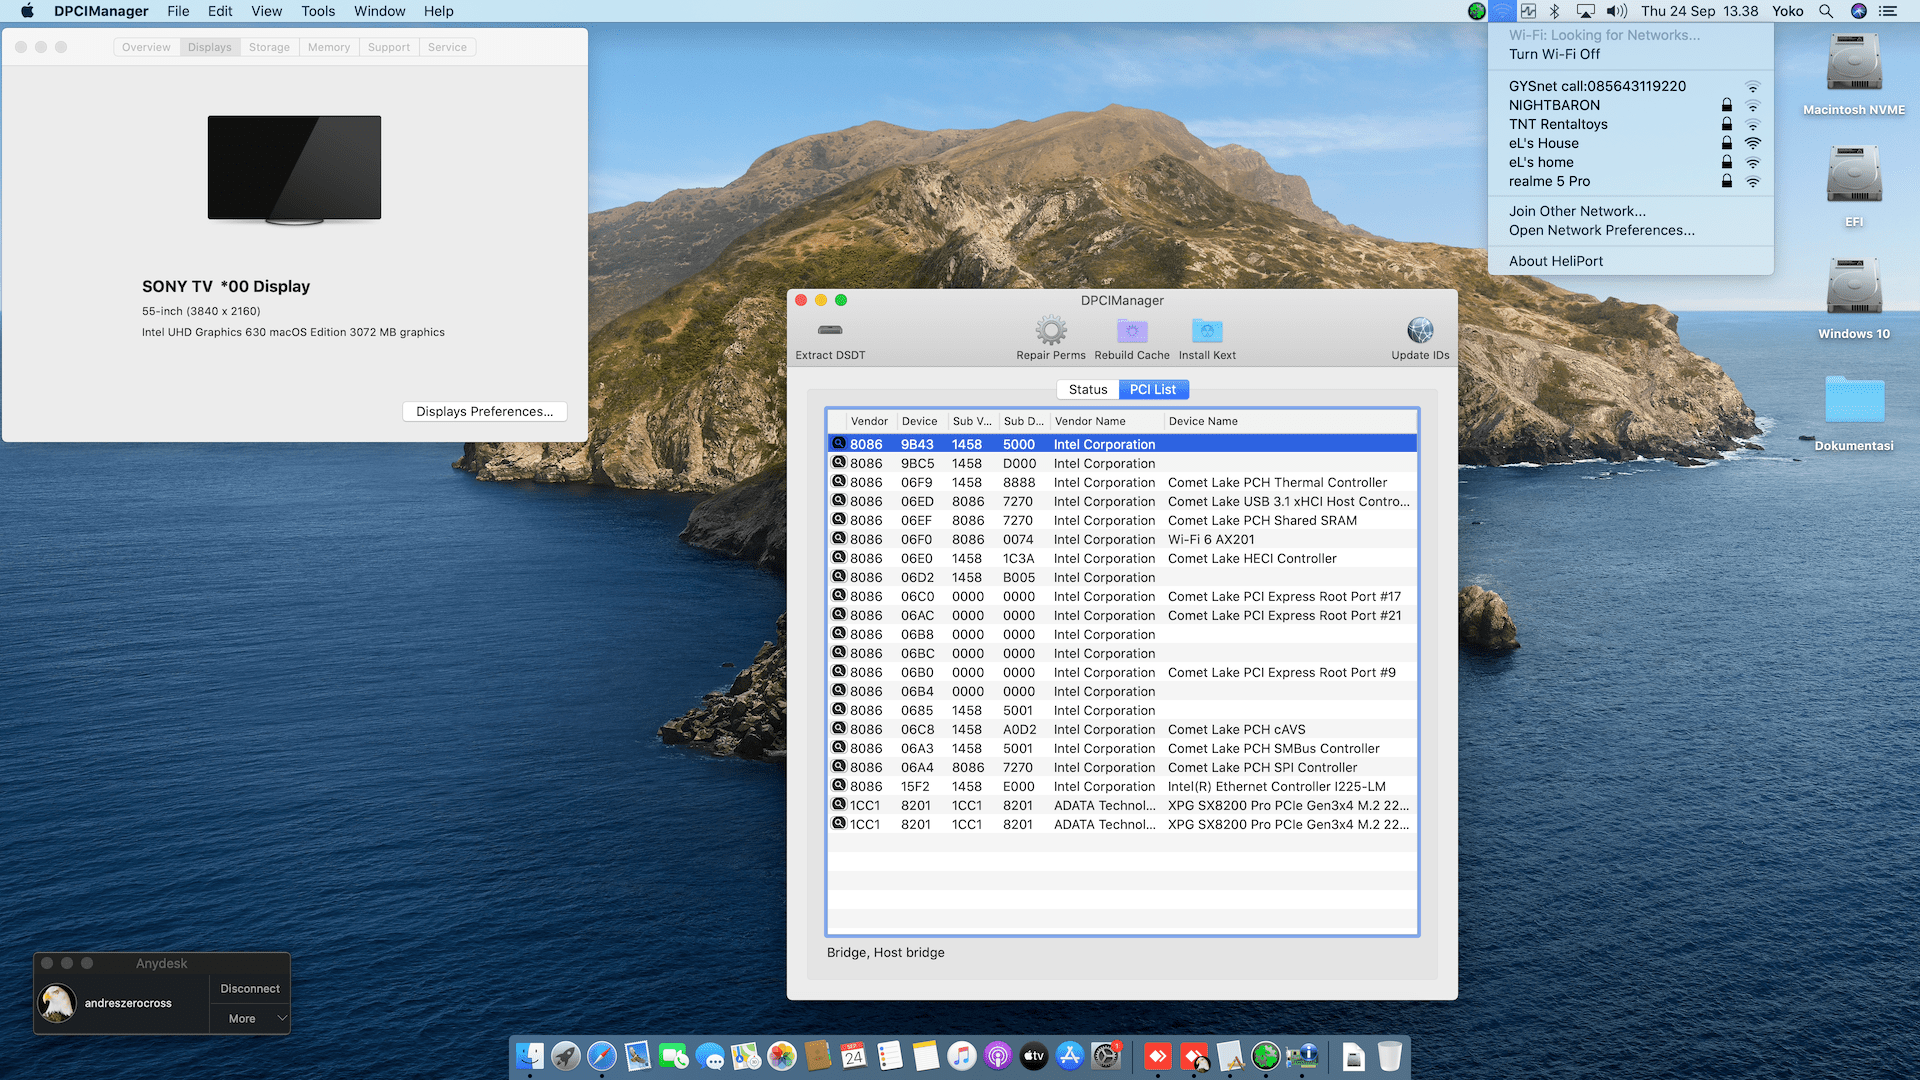
Task: Expand the More dropdown in Anydesk
Action: tap(250, 1018)
